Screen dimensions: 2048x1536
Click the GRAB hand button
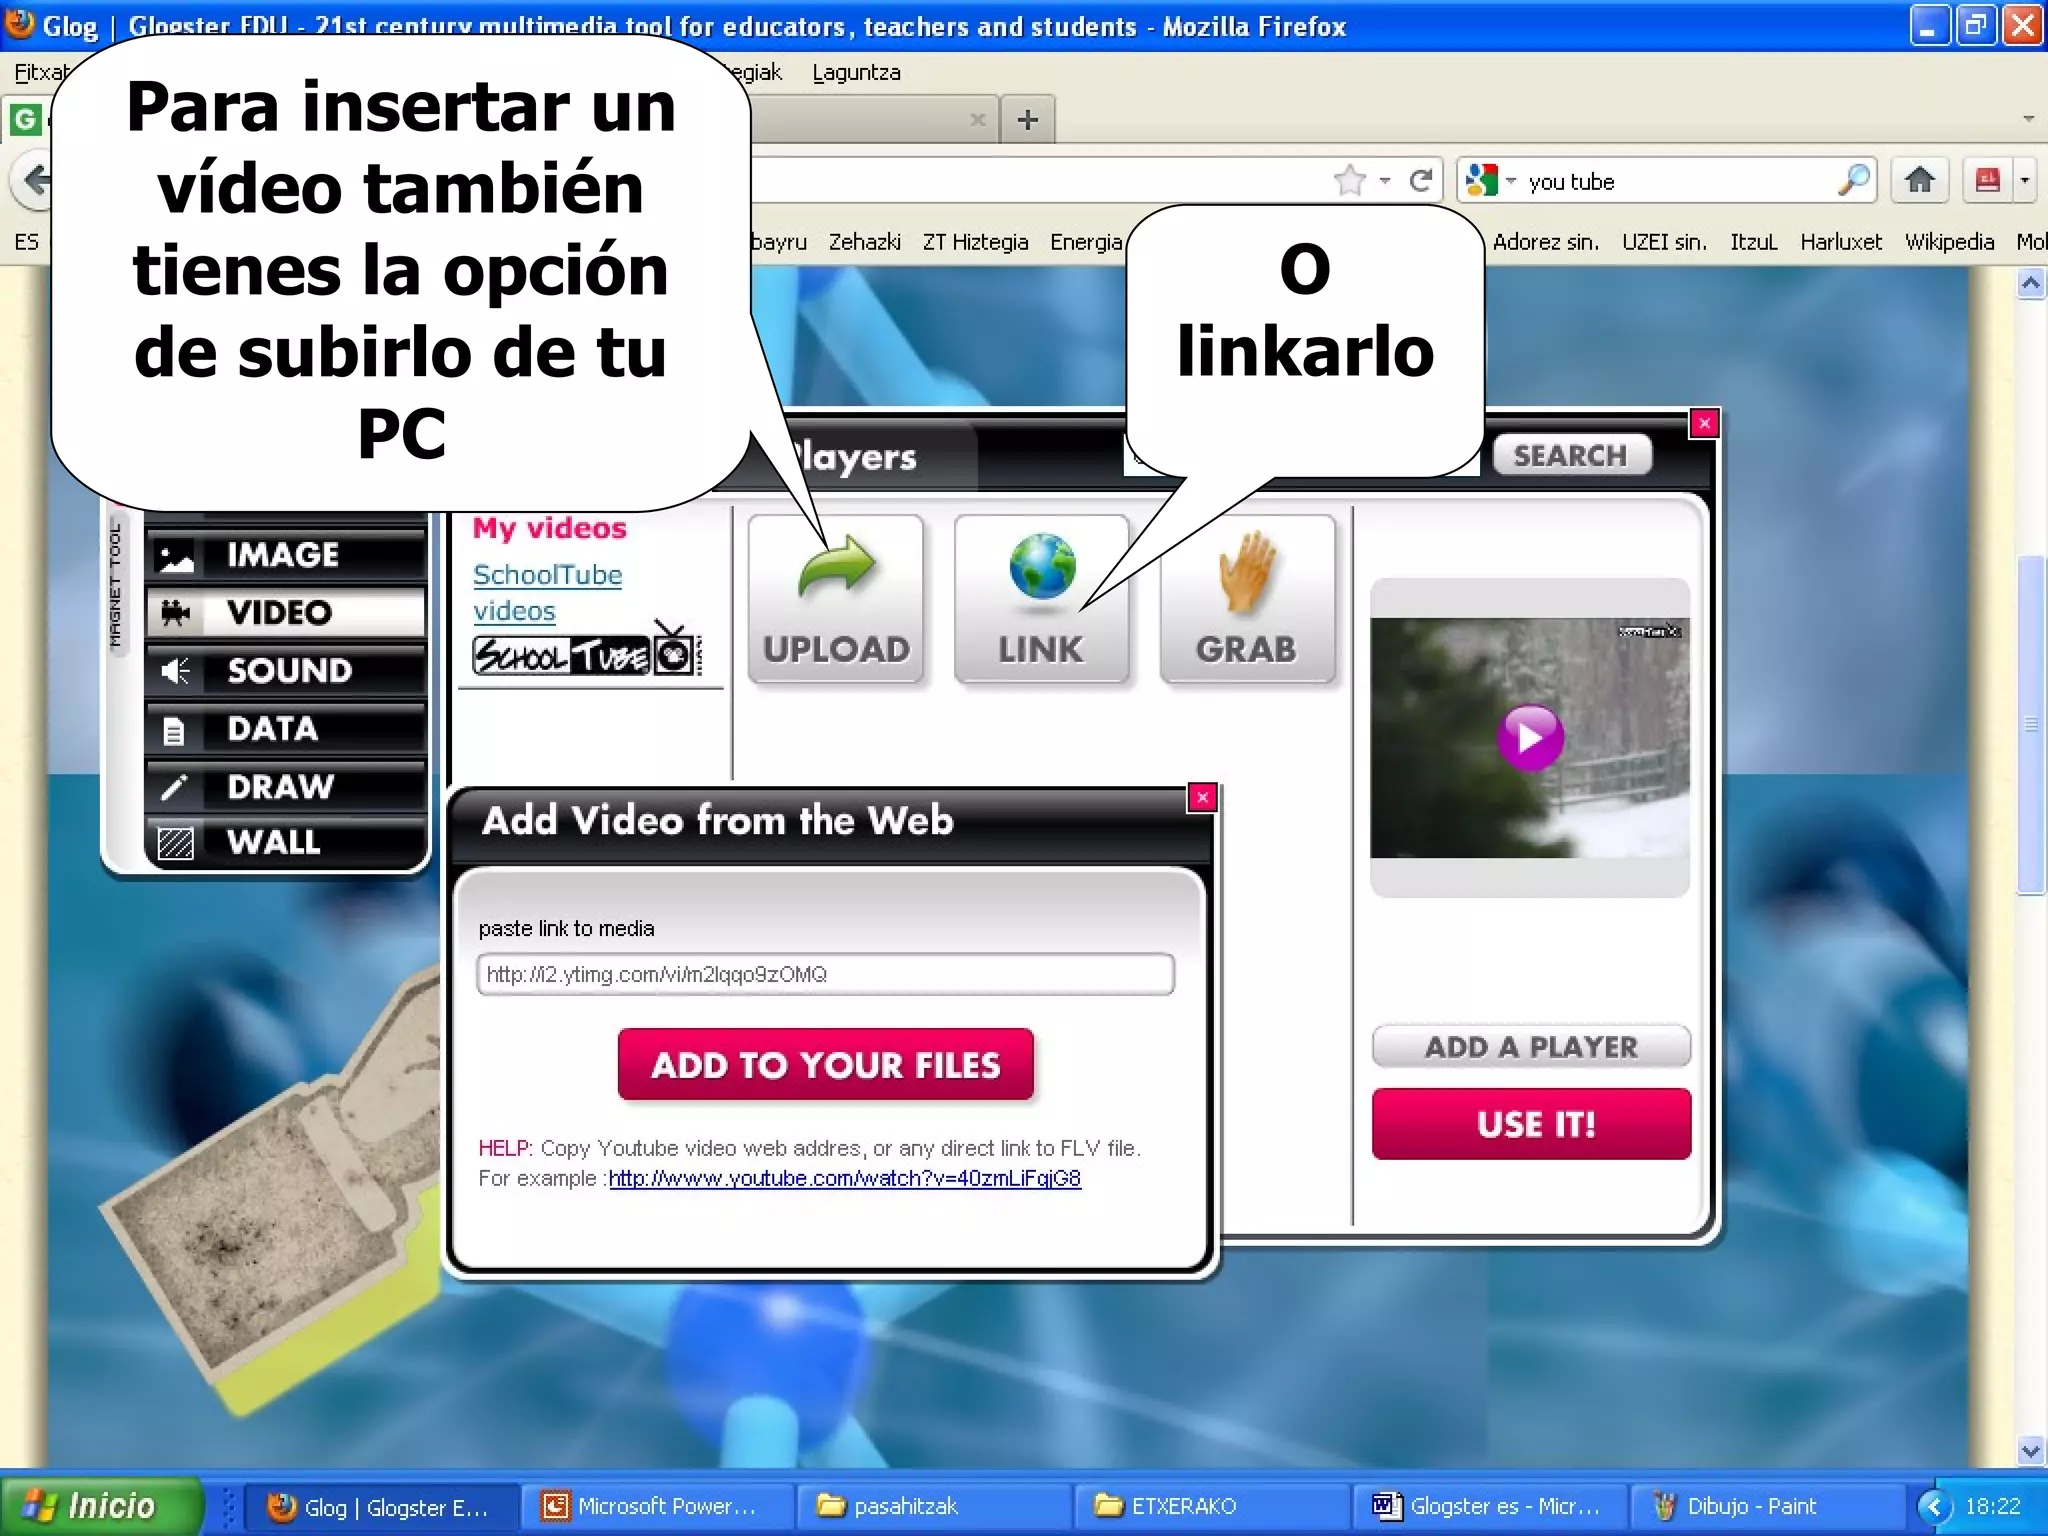click(x=1247, y=599)
